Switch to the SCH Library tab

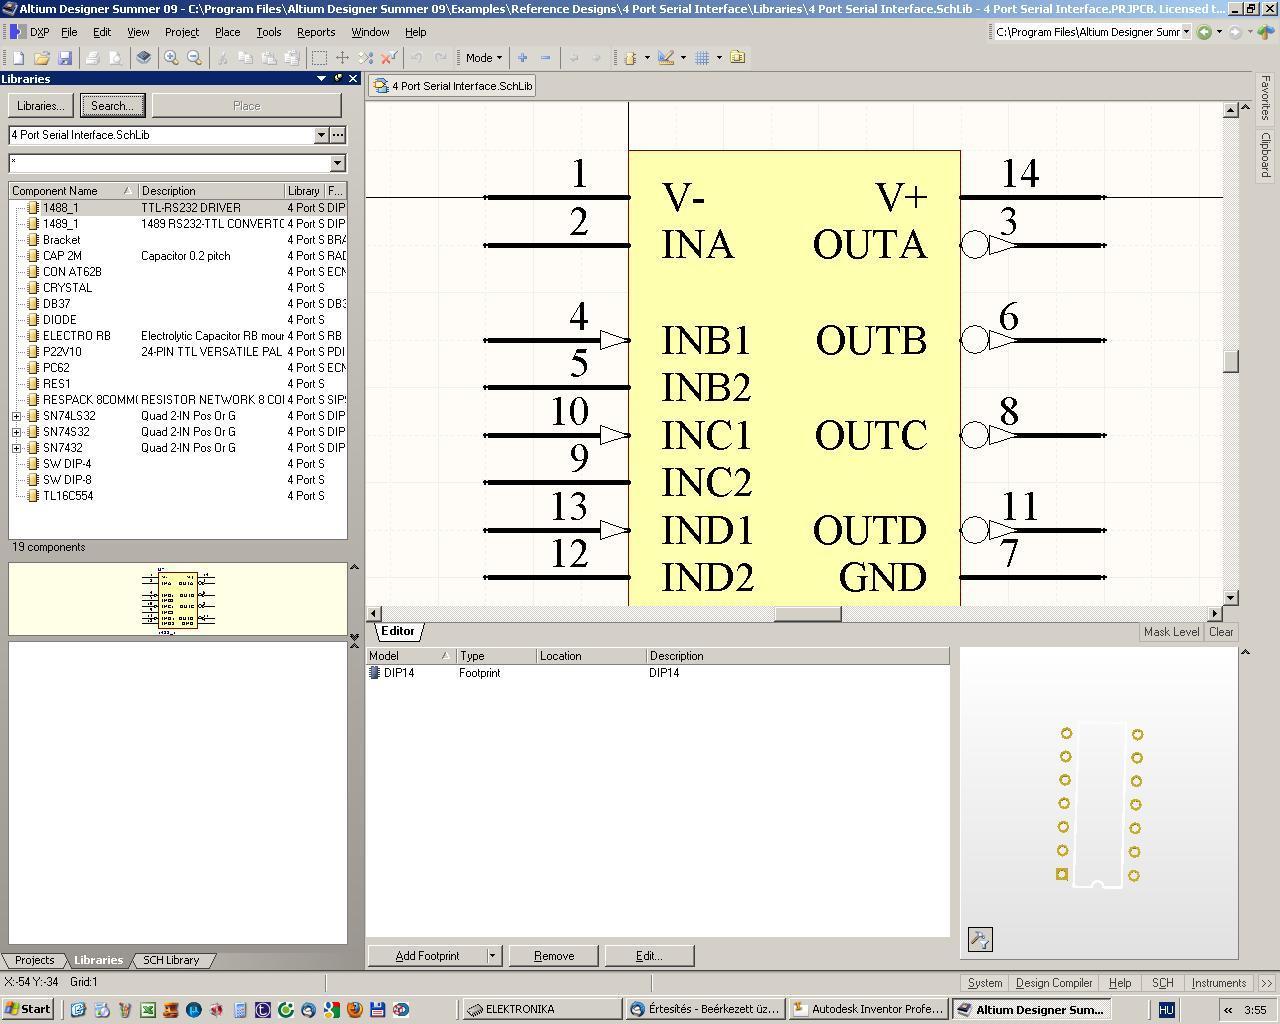click(171, 960)
